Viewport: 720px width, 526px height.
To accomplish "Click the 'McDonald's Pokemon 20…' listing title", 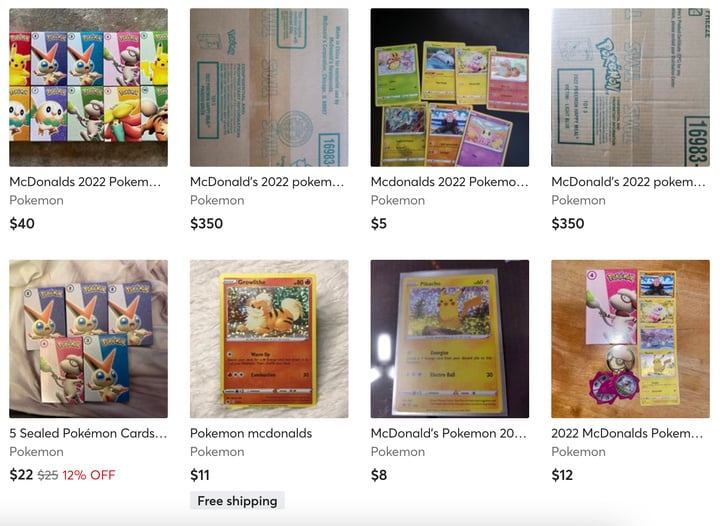I will click(x=449, y=433).
